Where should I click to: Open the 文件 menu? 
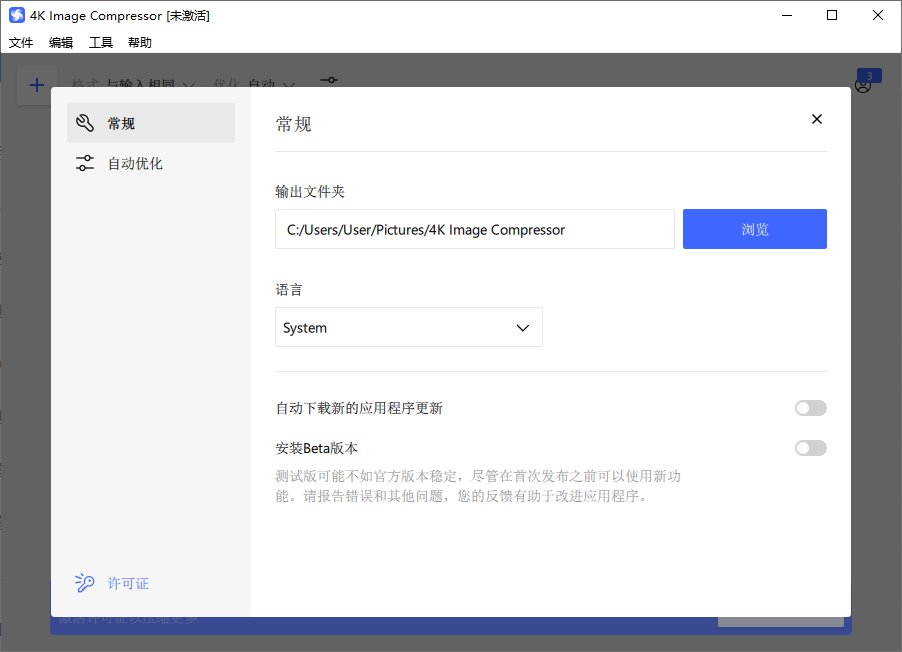(x=21, y=43)
